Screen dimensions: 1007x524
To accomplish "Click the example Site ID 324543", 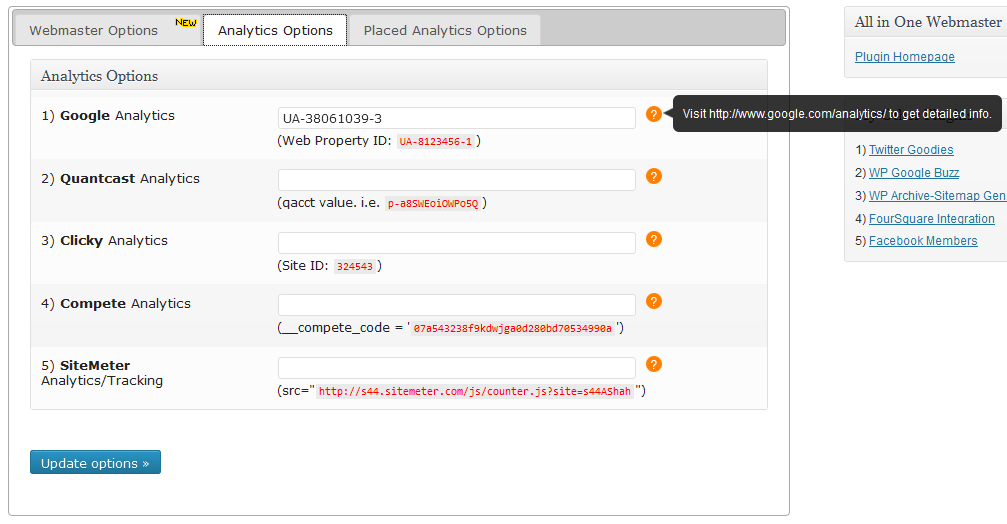I will (x=355, y=266).
